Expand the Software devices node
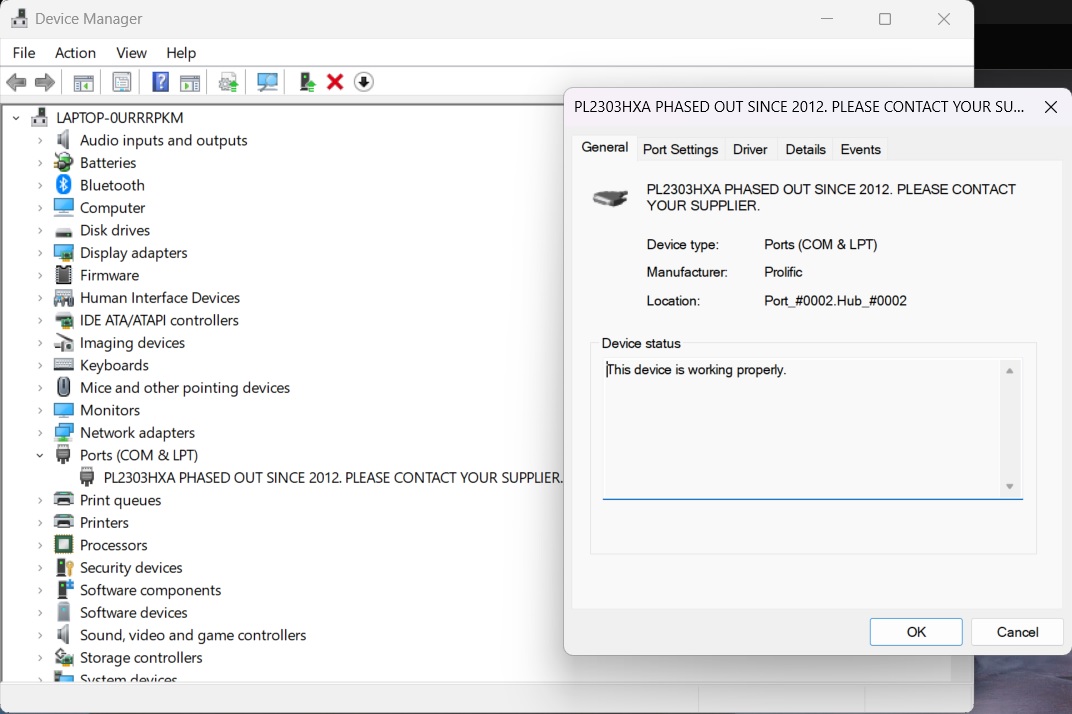The image size is (1072, 714). pyautogui.click(x=40, y=613)
